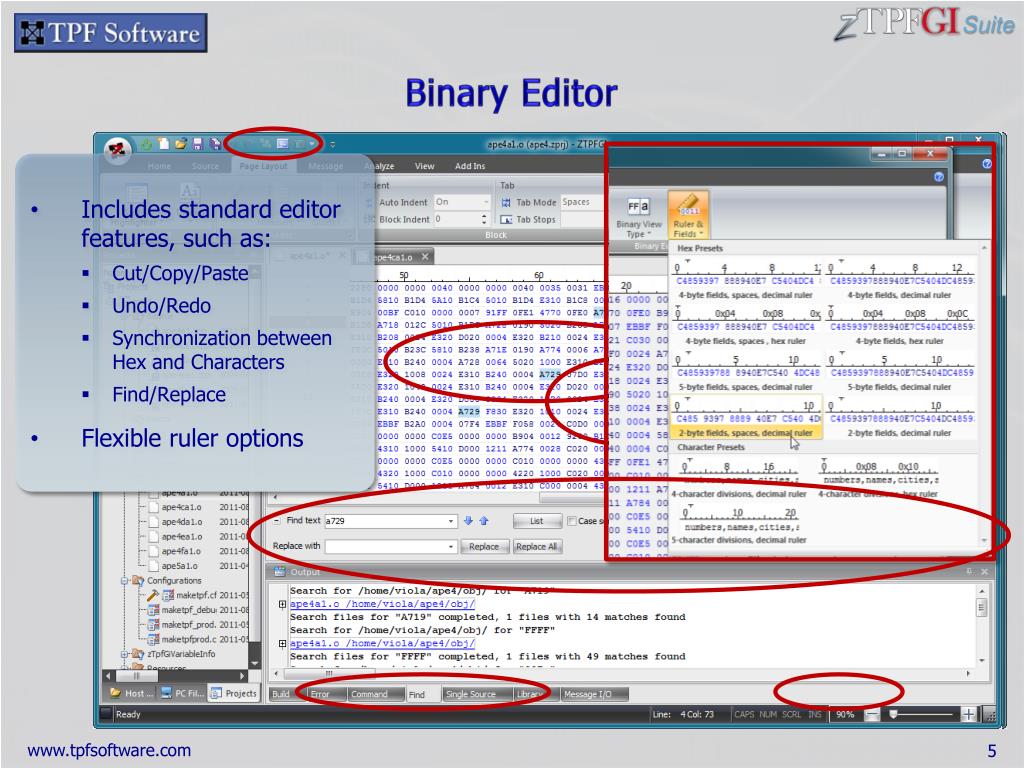Click the List button
This screenshot has height=768, width=1024.
[537, 521]
